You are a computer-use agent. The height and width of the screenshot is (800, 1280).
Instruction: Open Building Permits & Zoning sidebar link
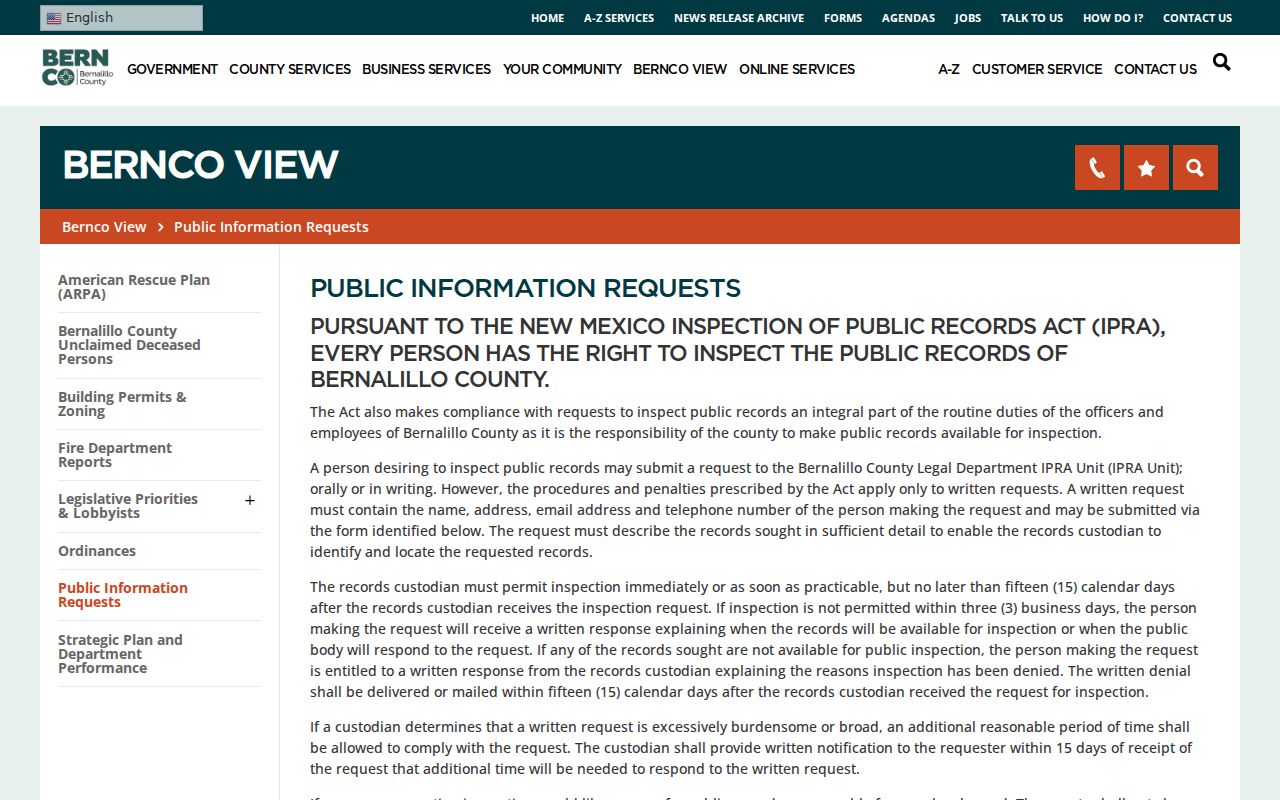(122, 404)
